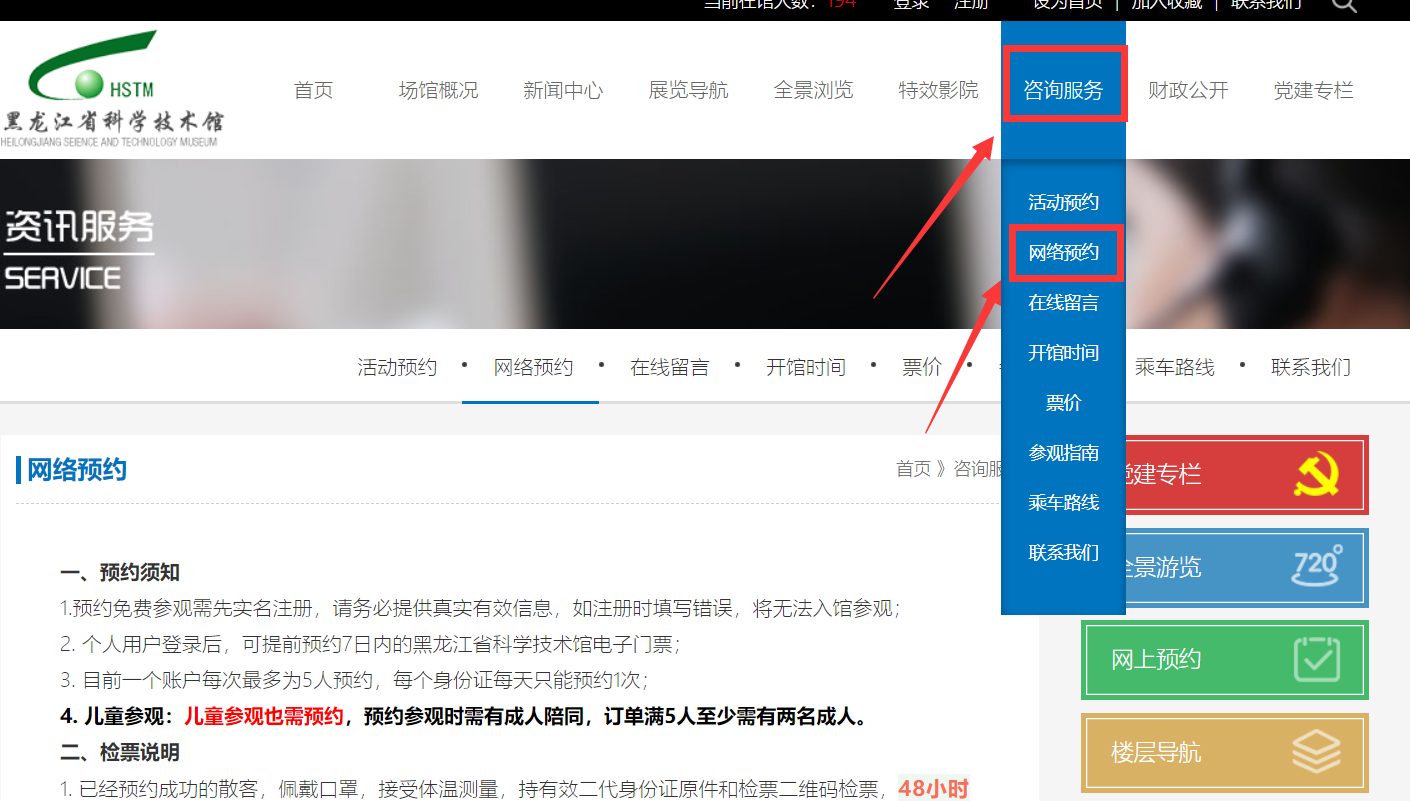Choose 开馆时间 from the dropdown list
Image resolution: width=1410 pixels, height=801 pixels.
point(1063,353)
